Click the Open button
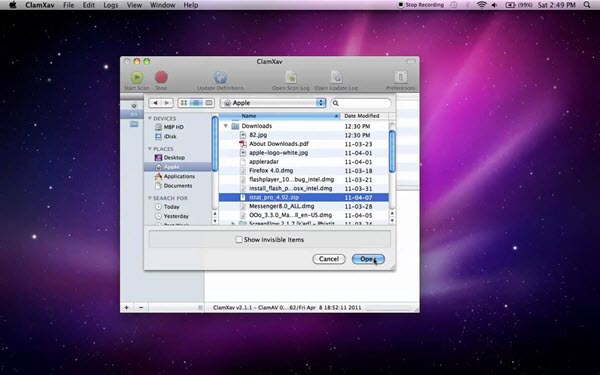 click(368, 259)
